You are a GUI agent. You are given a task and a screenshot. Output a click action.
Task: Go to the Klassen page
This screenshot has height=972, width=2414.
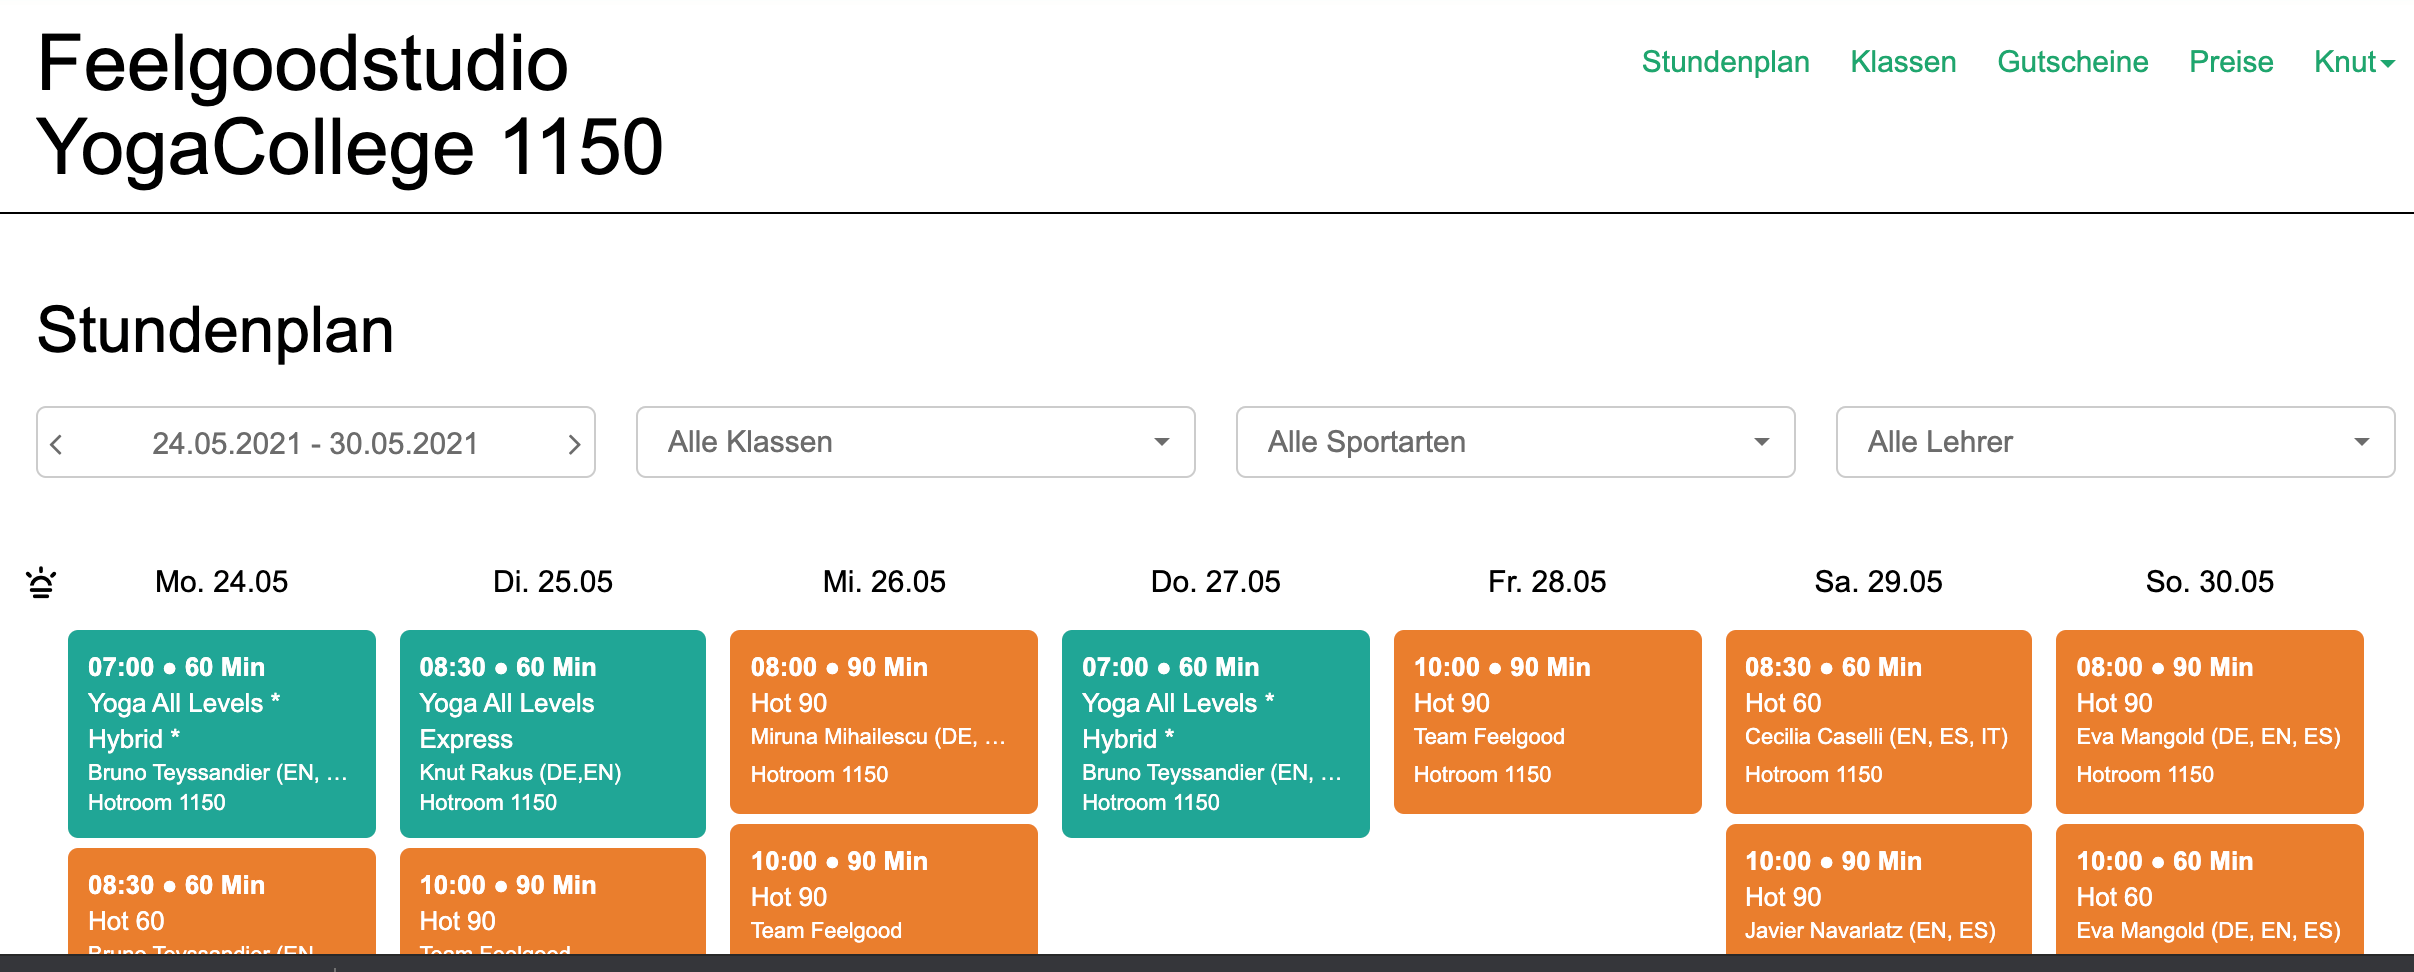tap(1902, 62)
